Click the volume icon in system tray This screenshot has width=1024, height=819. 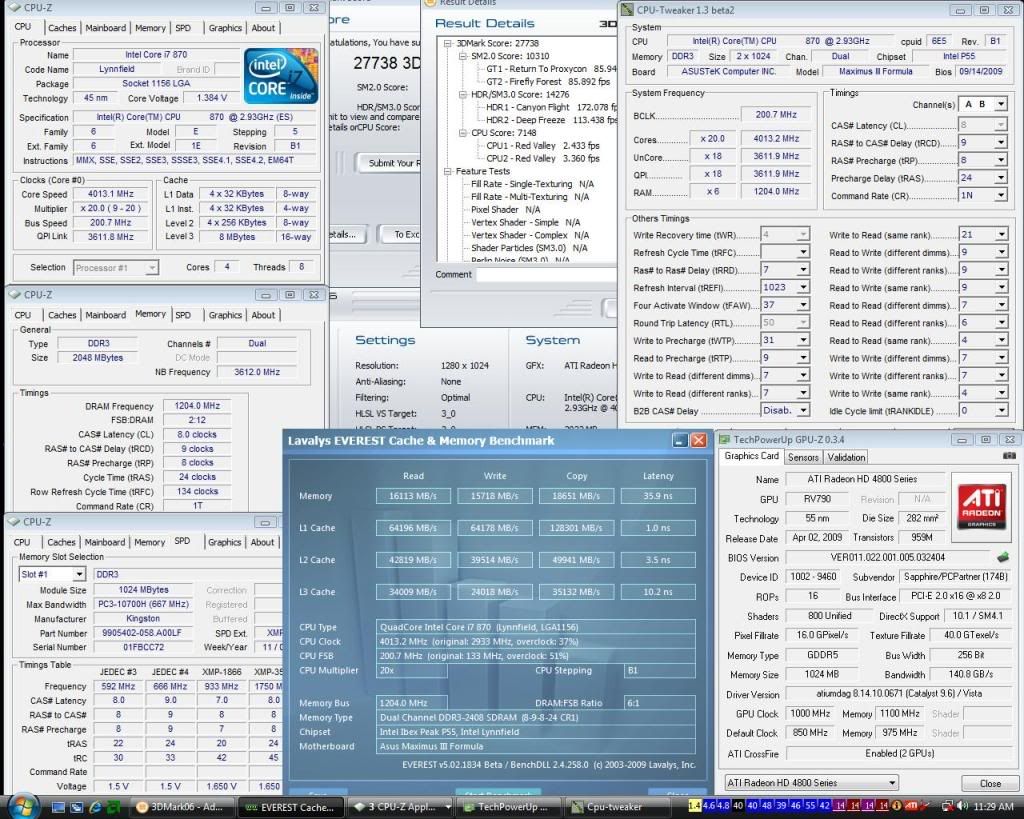(x=963, y=807)
